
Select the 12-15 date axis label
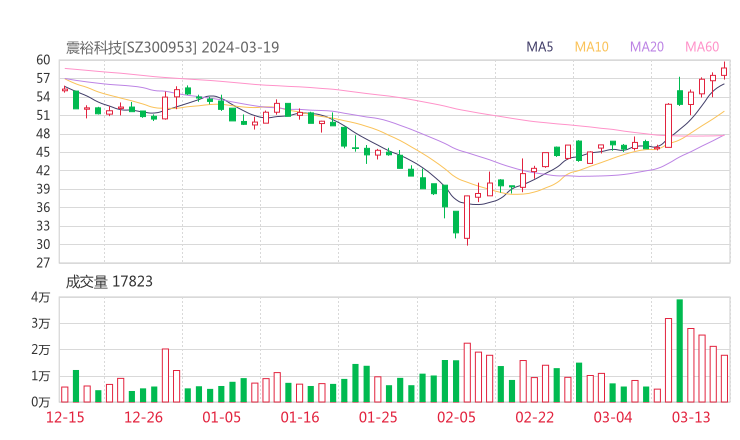tap(65, 417)
